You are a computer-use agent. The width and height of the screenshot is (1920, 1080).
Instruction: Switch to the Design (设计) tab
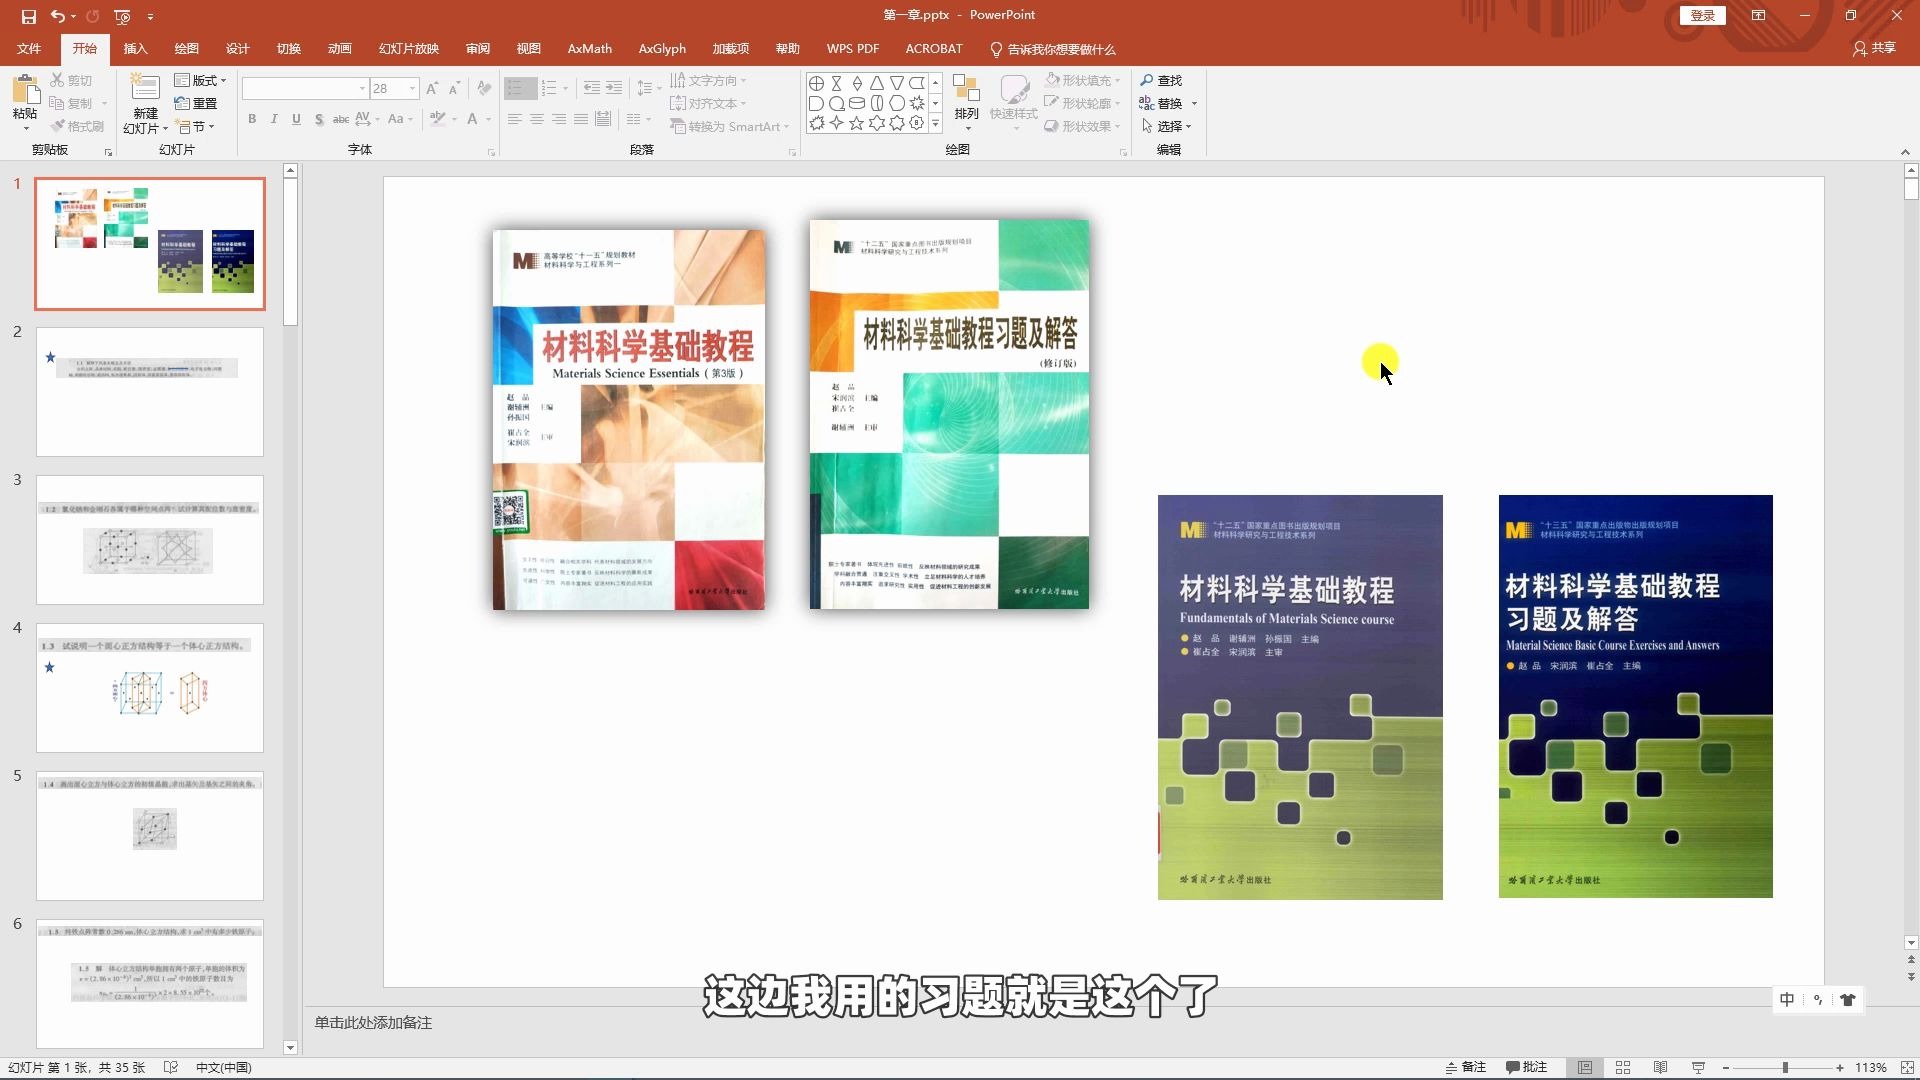pyautogui.click(x=237, y=48)
